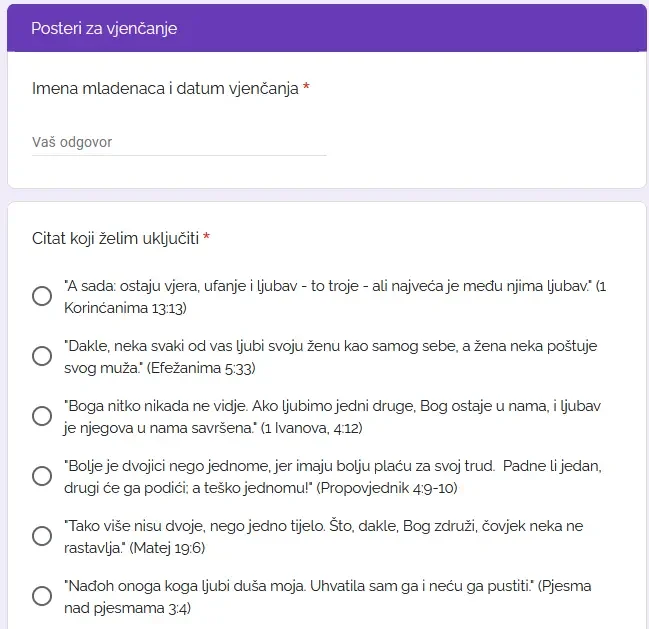Click 'rastavlja.' (Matej 19:6) on the second line
This screenshot has width=649, height=629.
click(x=135, y=548)
